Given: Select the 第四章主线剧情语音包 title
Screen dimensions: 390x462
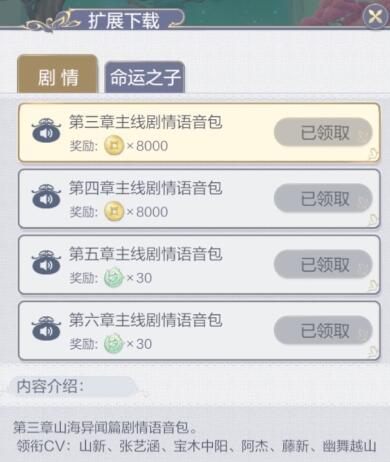Looking at the screenshot, I should (145, 188).
